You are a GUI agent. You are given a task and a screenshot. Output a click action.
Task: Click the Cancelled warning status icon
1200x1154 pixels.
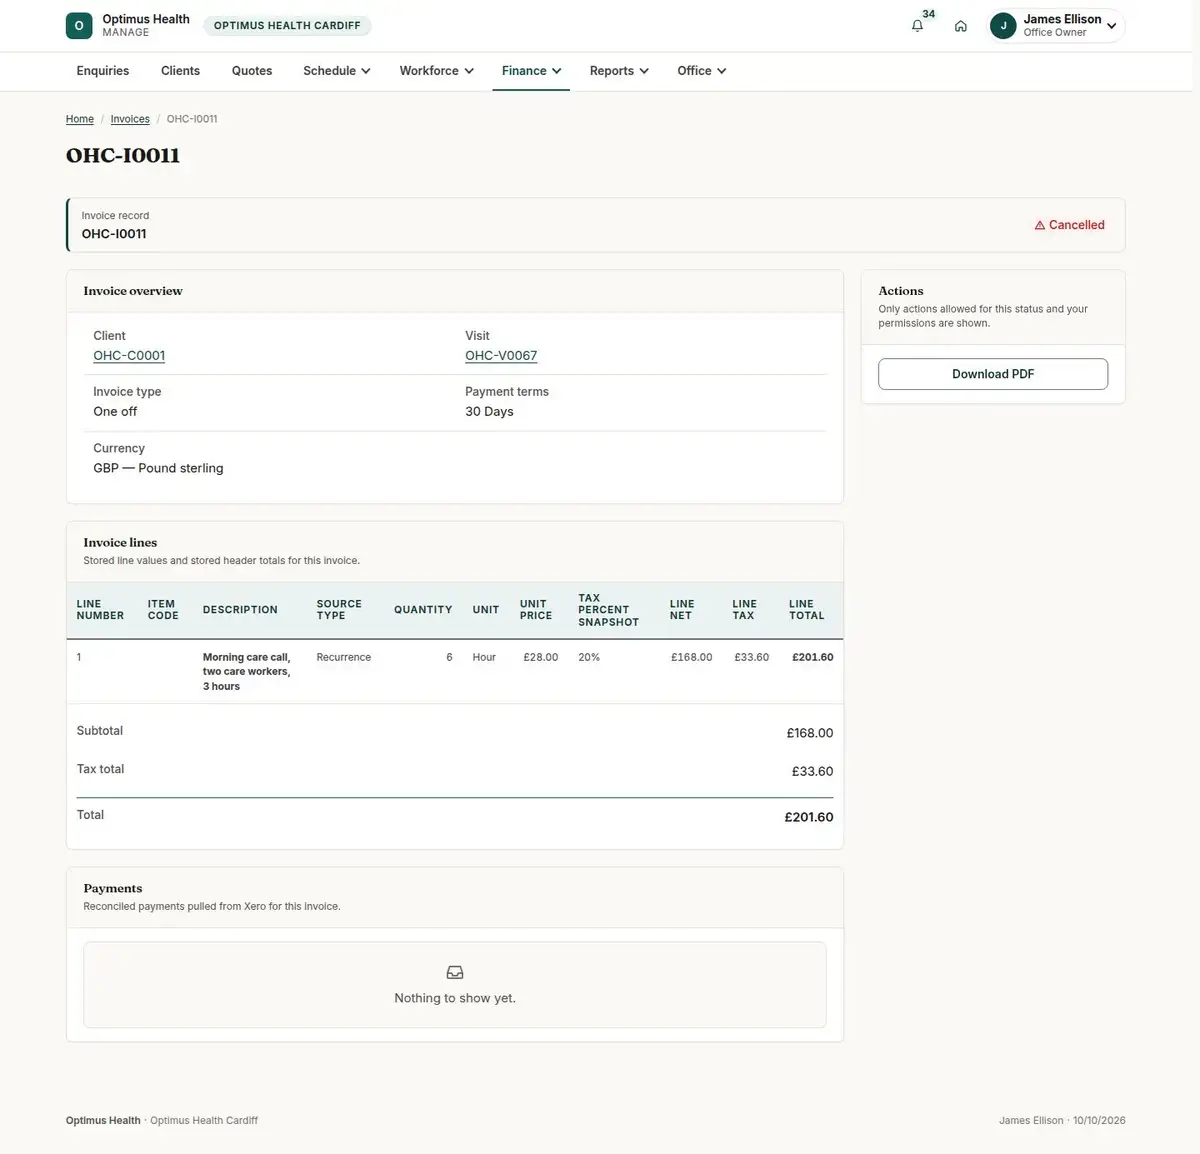coord(1040,226)
